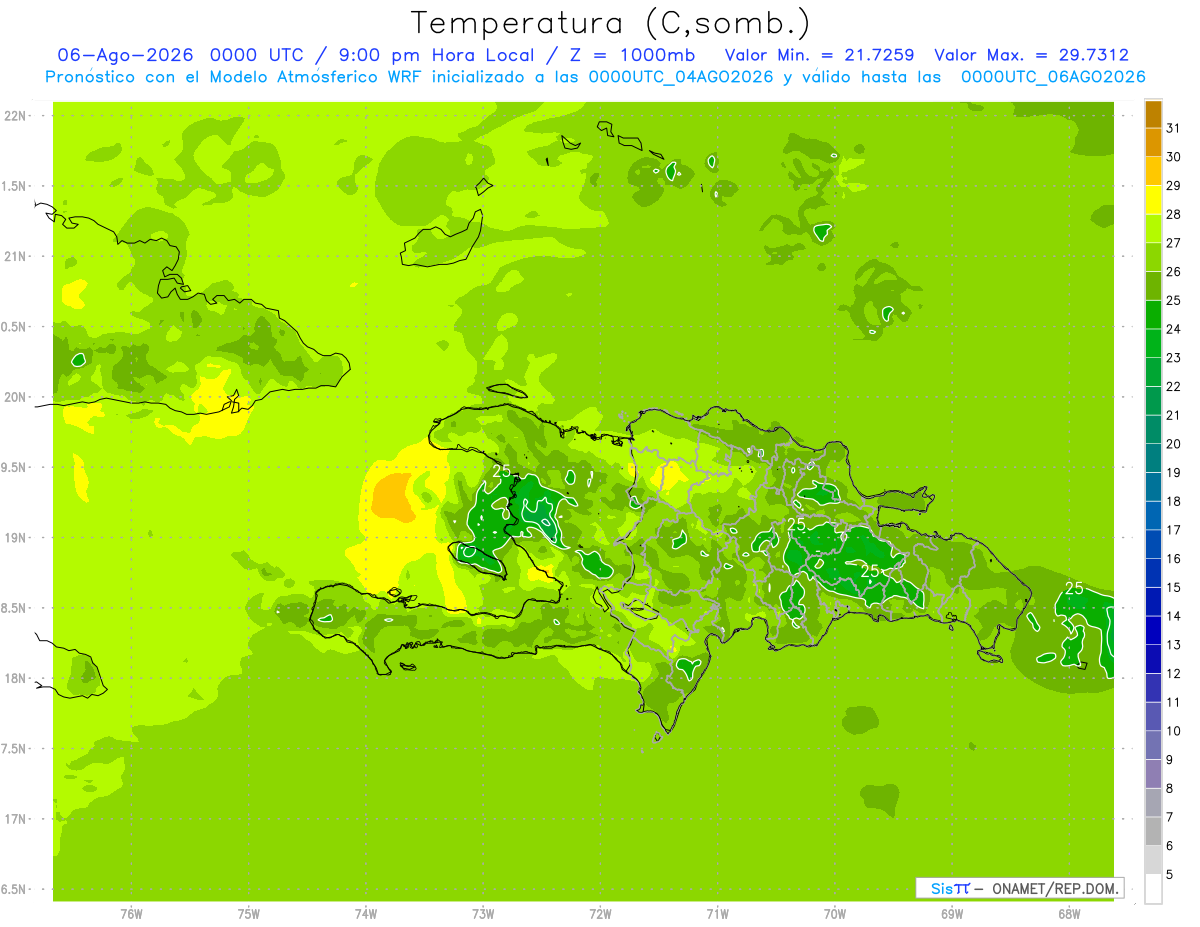Select the "68W" longitude axis label
This screenshot has width=1200, height=927.
pos(1069,914)
